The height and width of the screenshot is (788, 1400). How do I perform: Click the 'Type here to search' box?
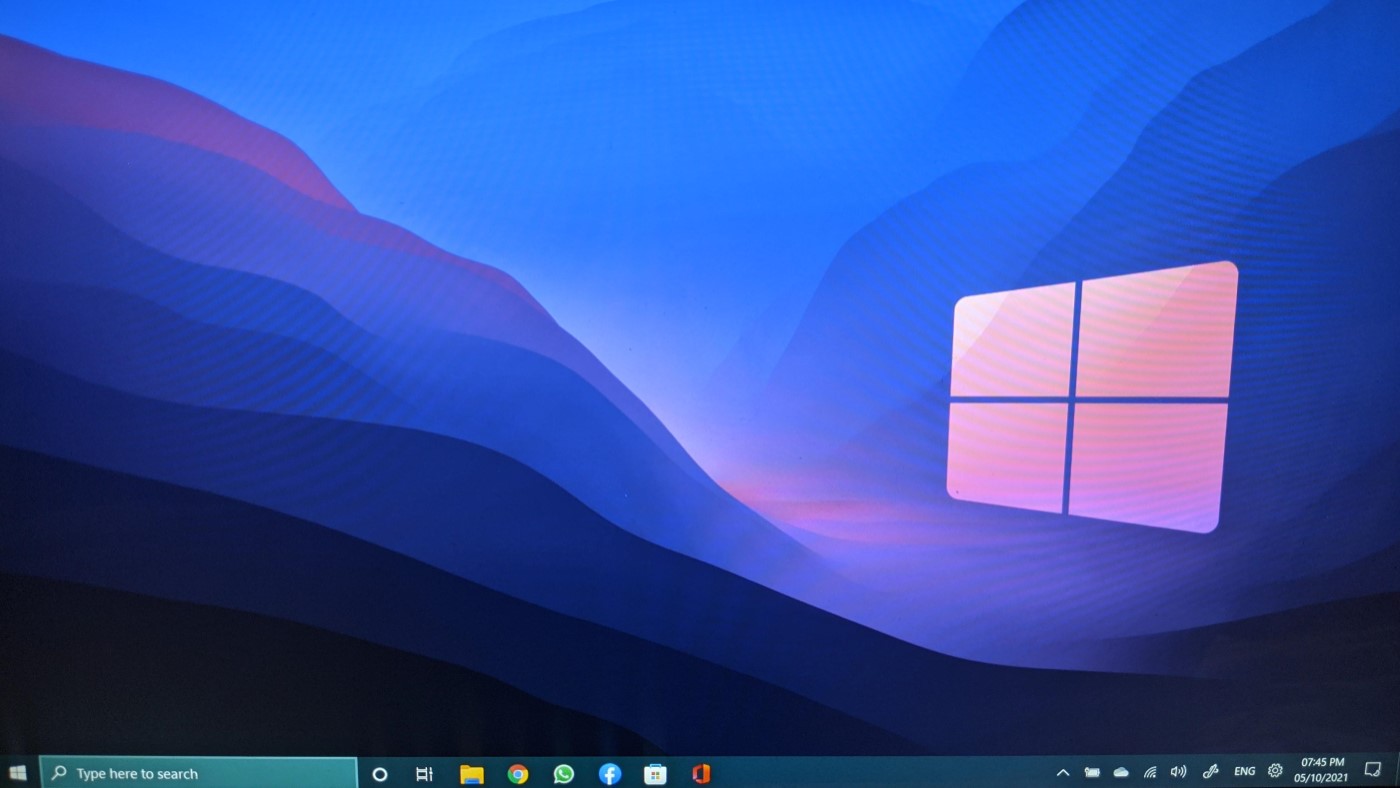[x=198, y=773]
